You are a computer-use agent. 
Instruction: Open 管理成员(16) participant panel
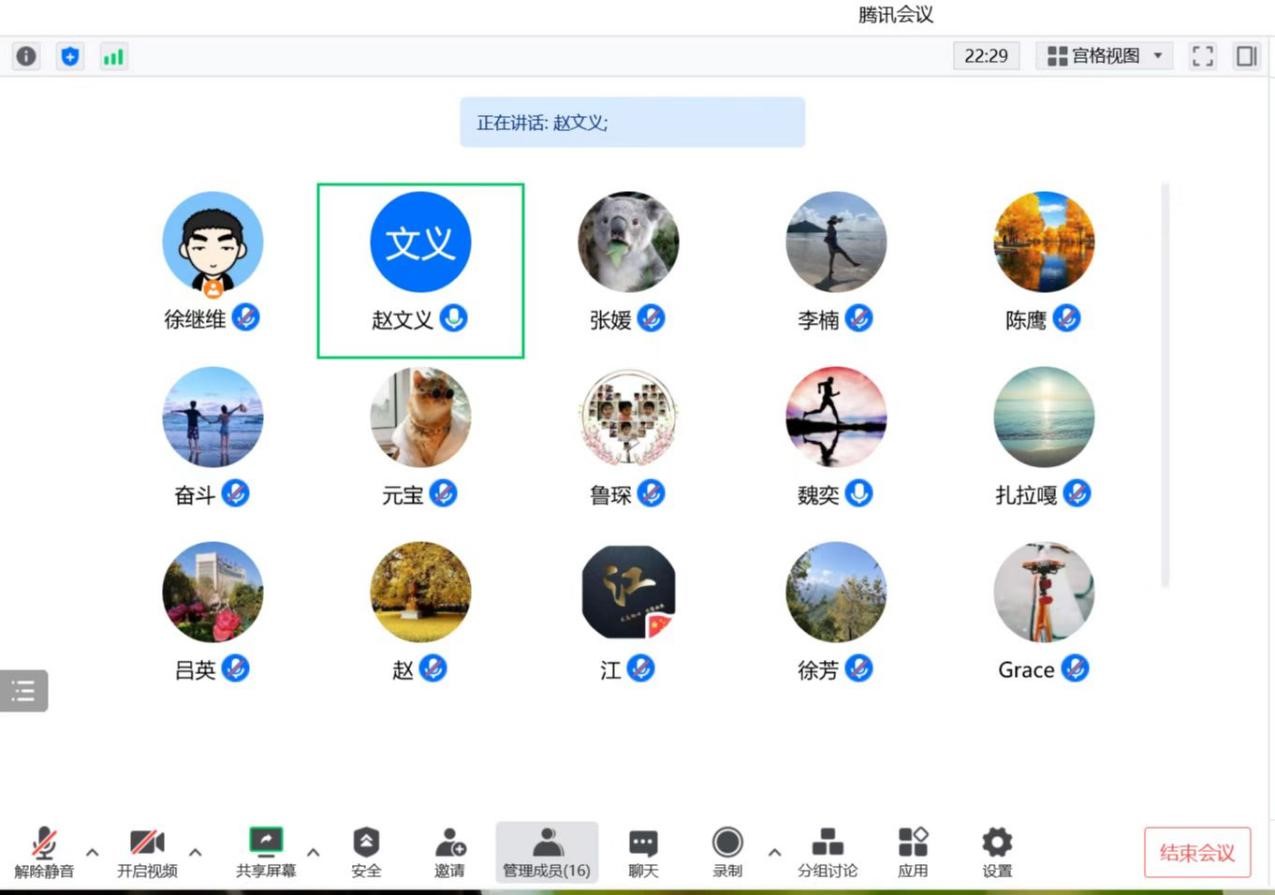point(546,852)
